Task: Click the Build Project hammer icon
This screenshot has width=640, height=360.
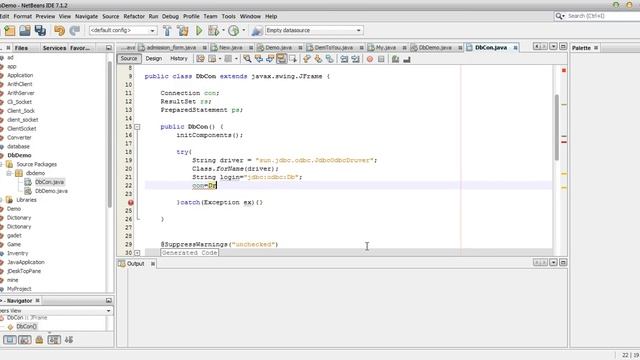Action: (167, 31)
